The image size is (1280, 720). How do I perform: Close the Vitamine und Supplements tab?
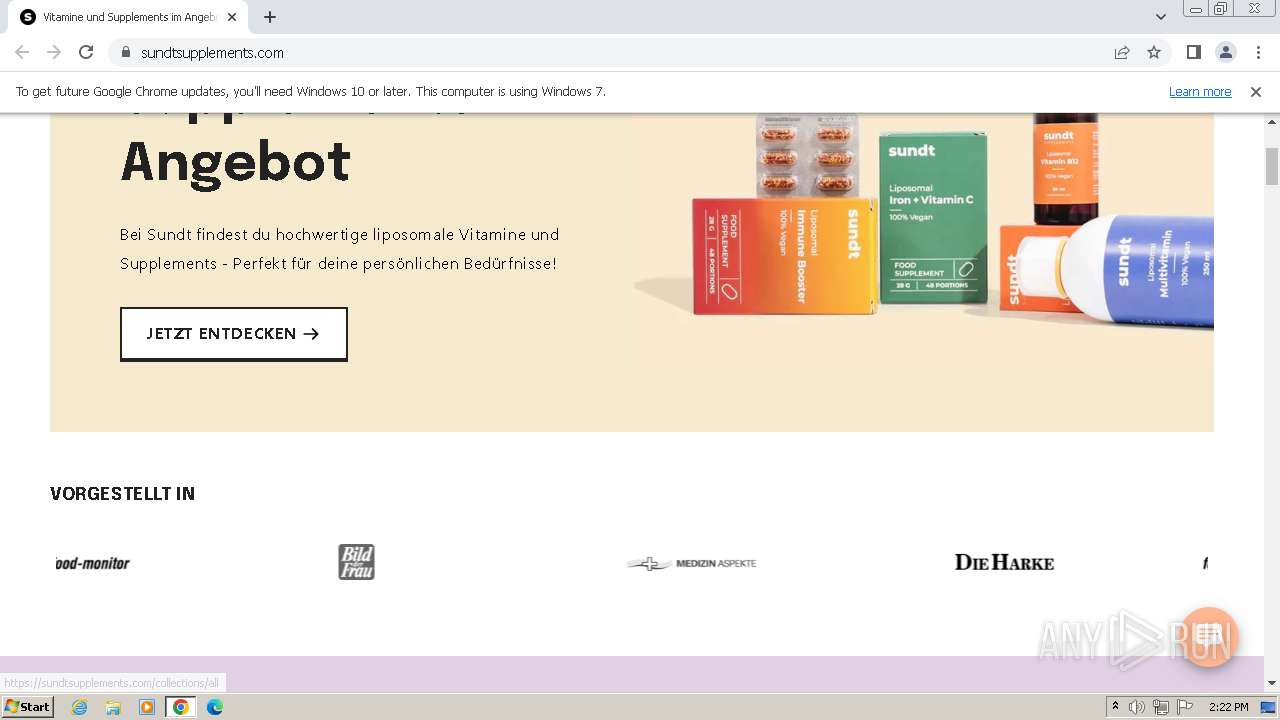(232, 17)
